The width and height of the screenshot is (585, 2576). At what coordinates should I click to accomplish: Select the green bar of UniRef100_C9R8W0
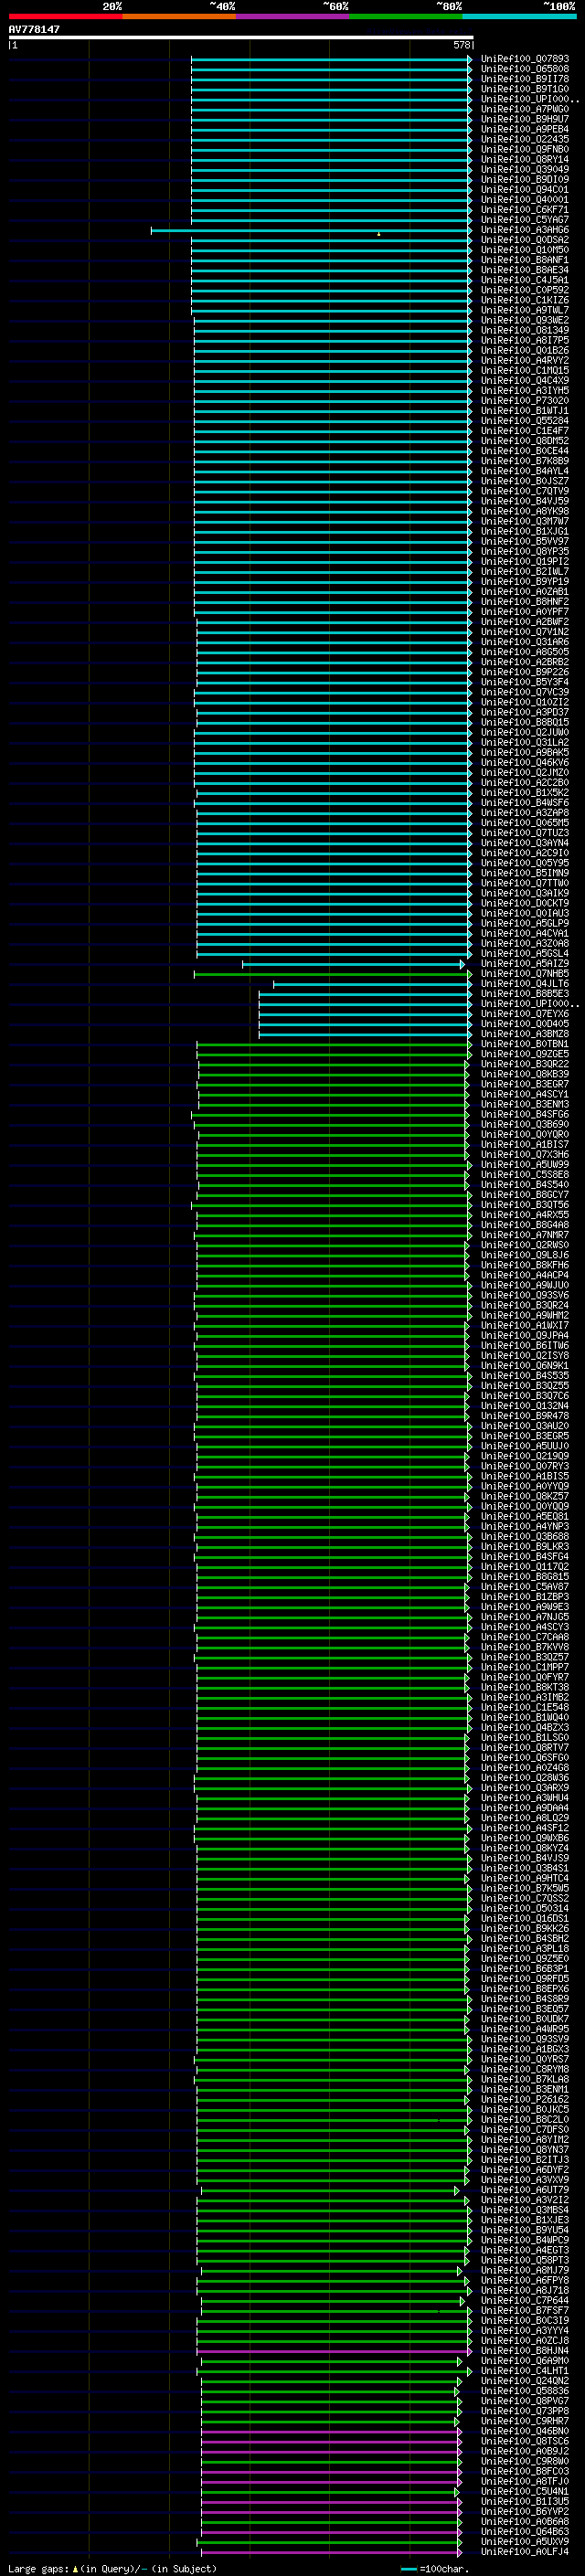pos(332,2461)
